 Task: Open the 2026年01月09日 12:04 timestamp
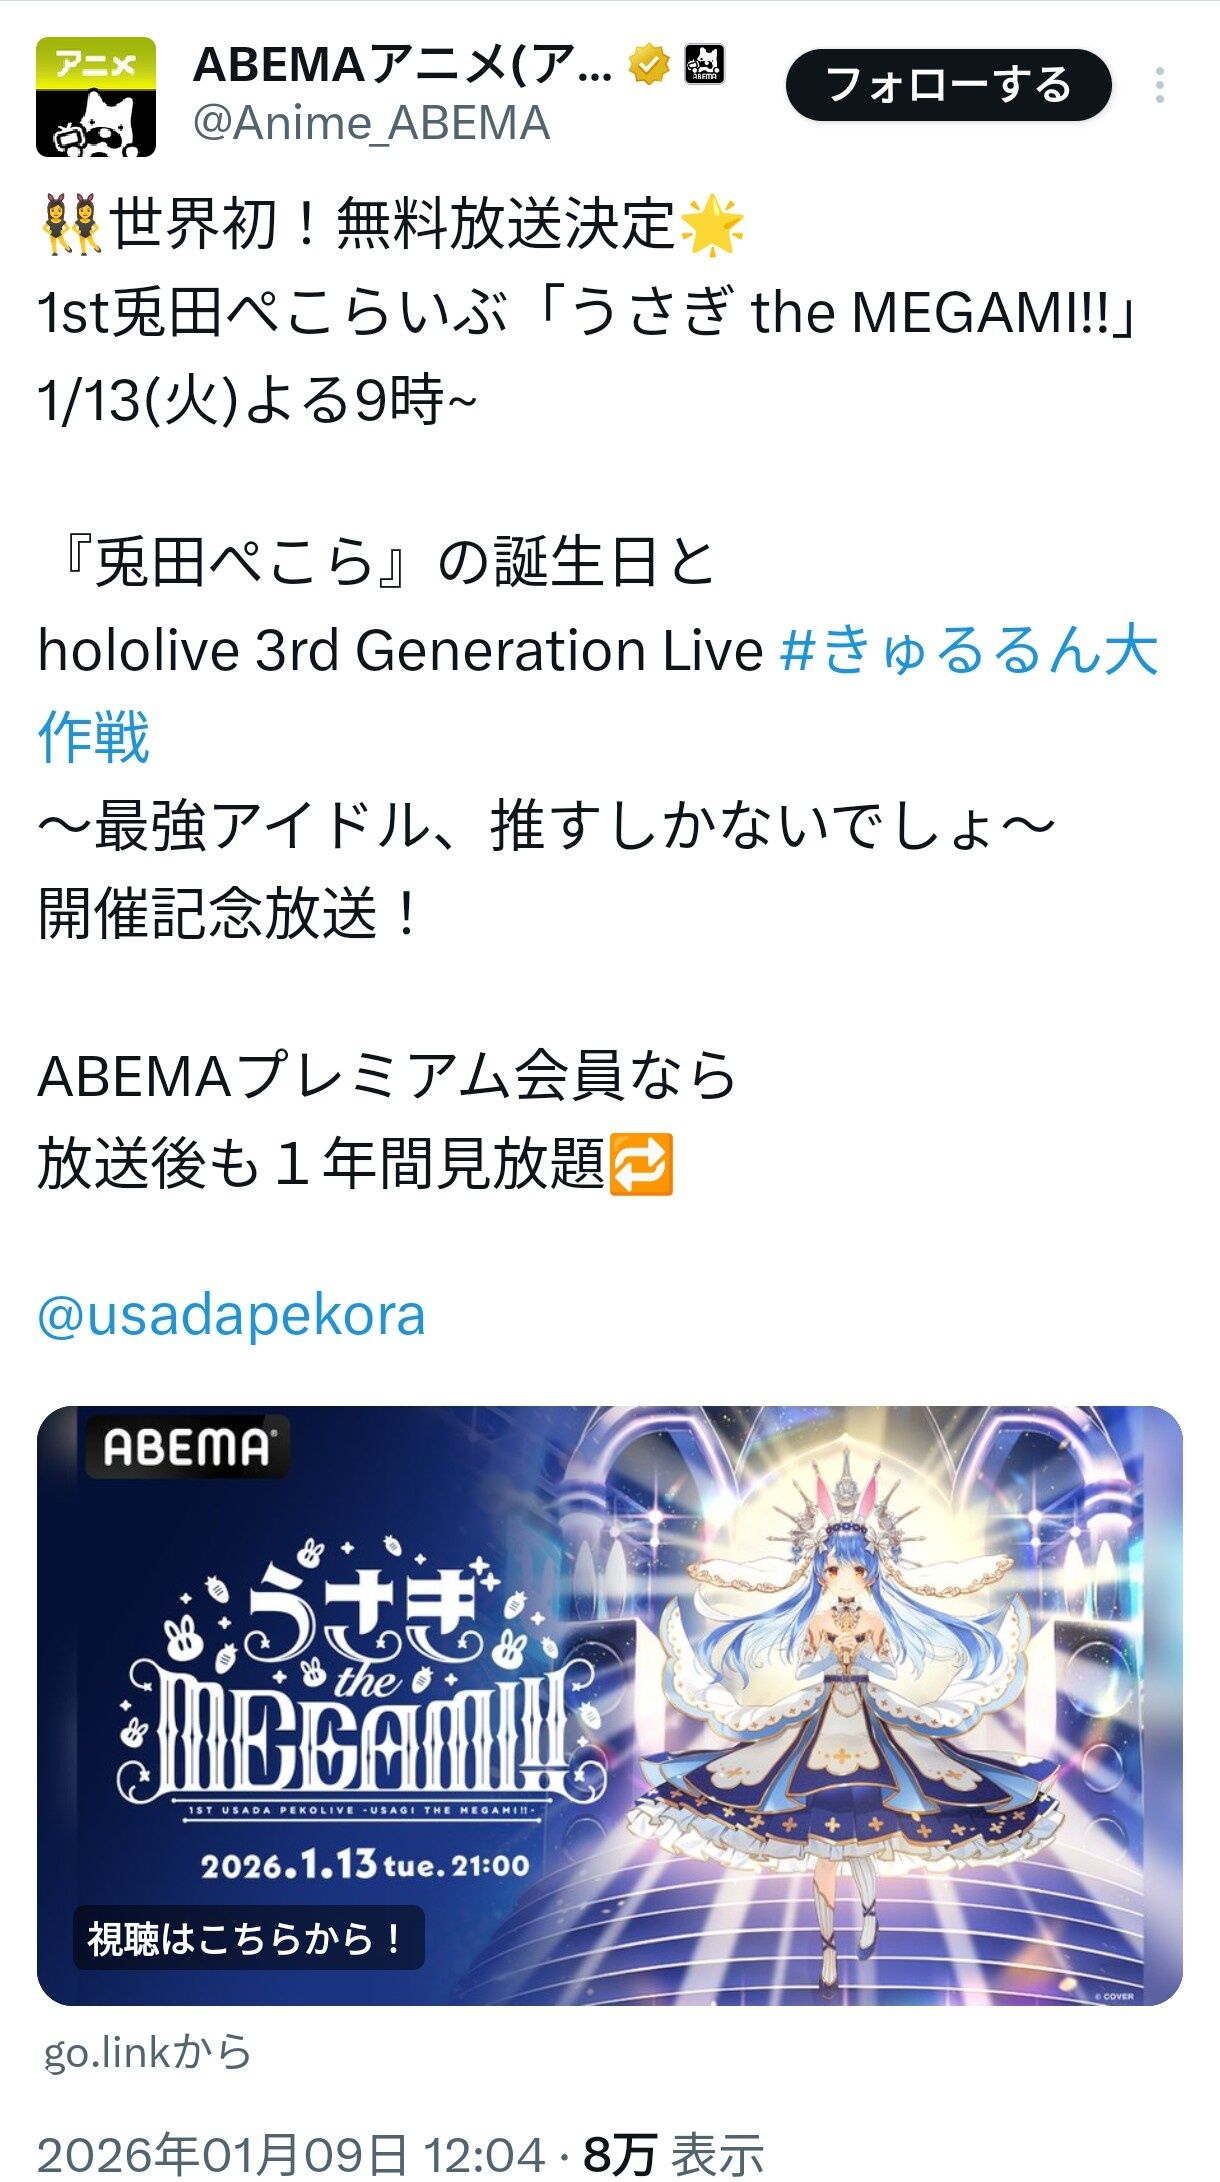pos(291,2154)
